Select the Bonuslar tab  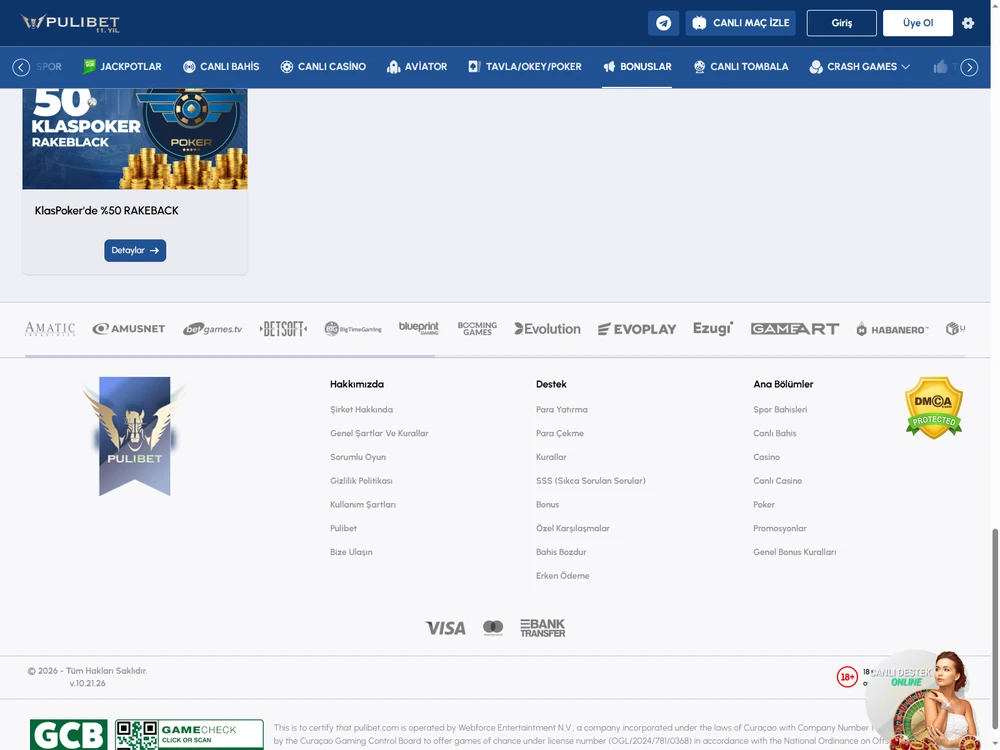637,67
